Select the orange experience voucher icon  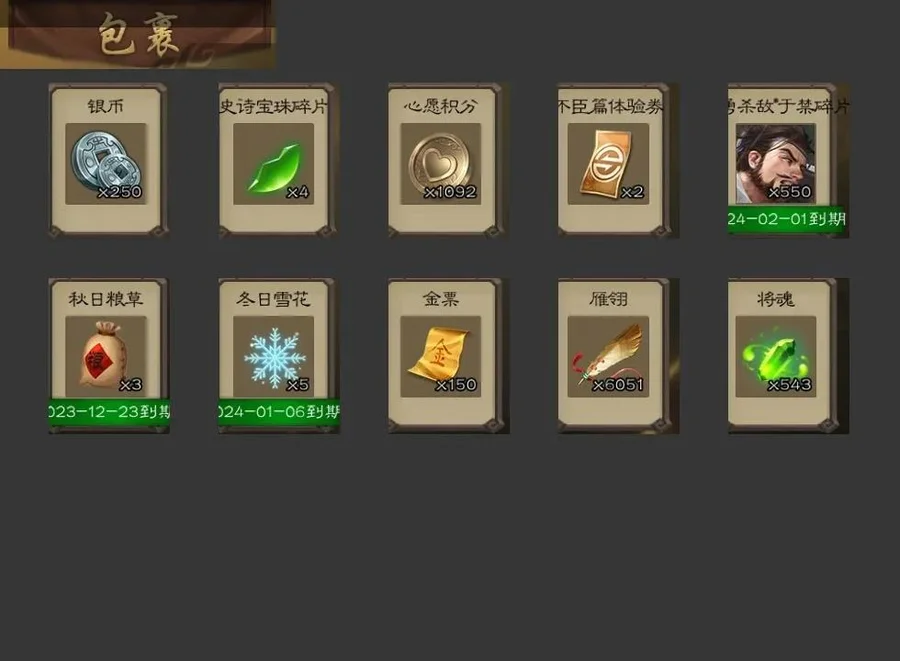[x=608, y=164]
